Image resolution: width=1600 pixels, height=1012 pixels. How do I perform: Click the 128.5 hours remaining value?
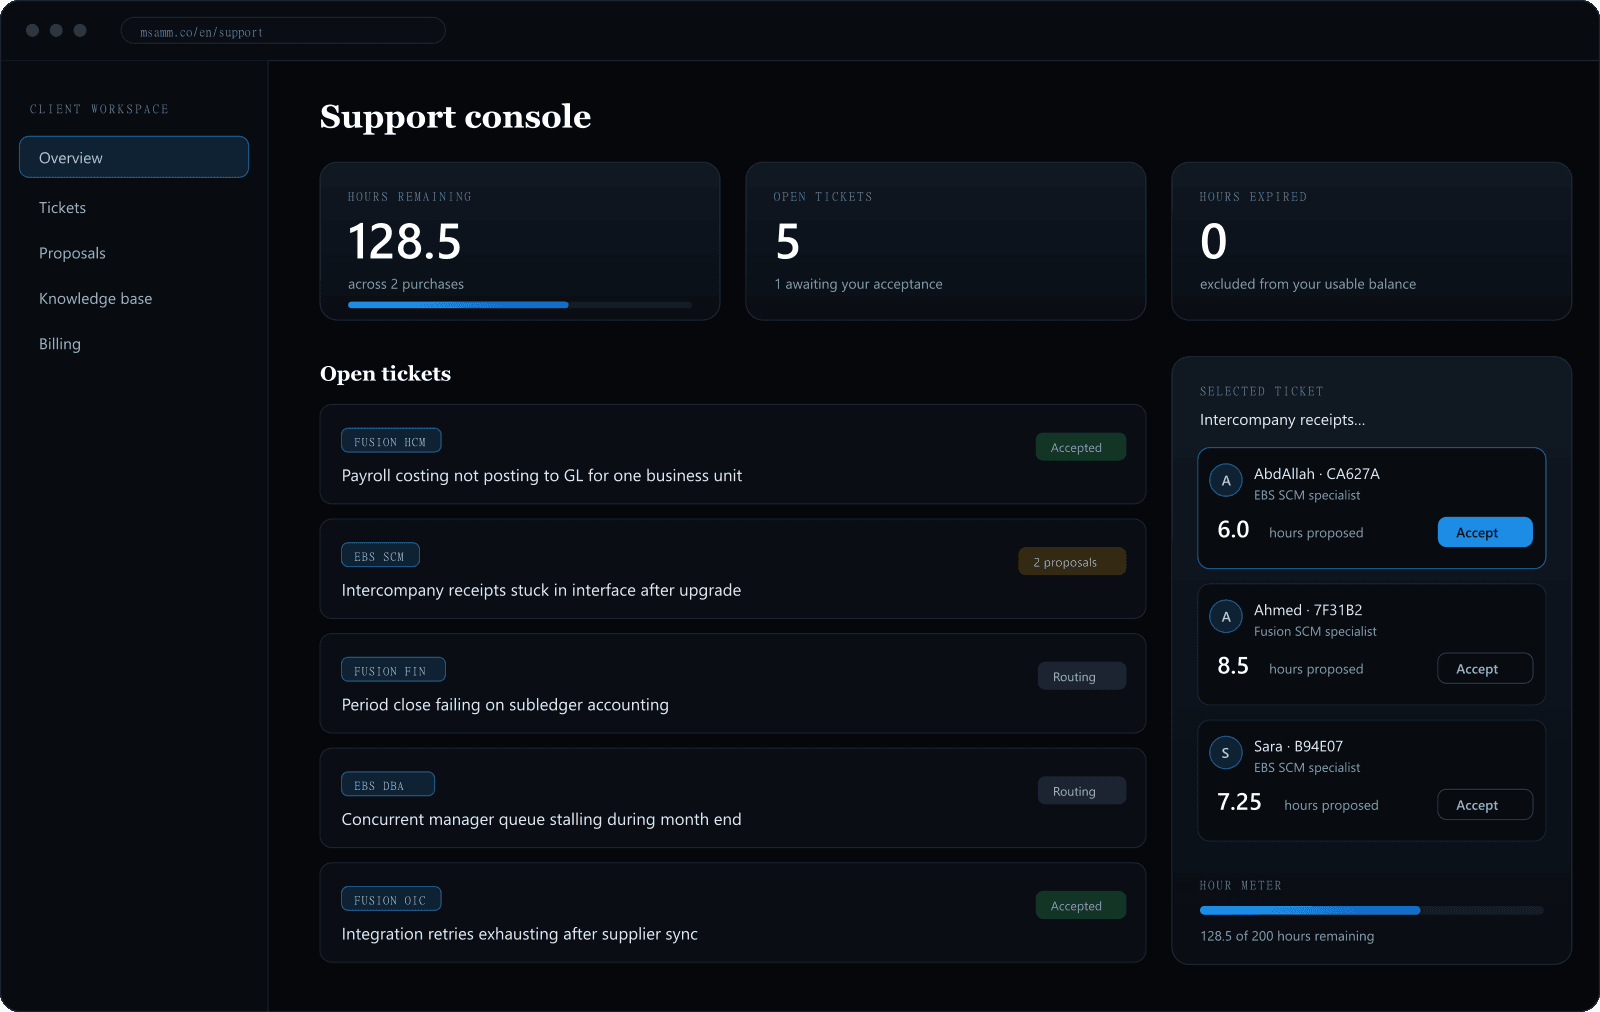coord(404,242)
